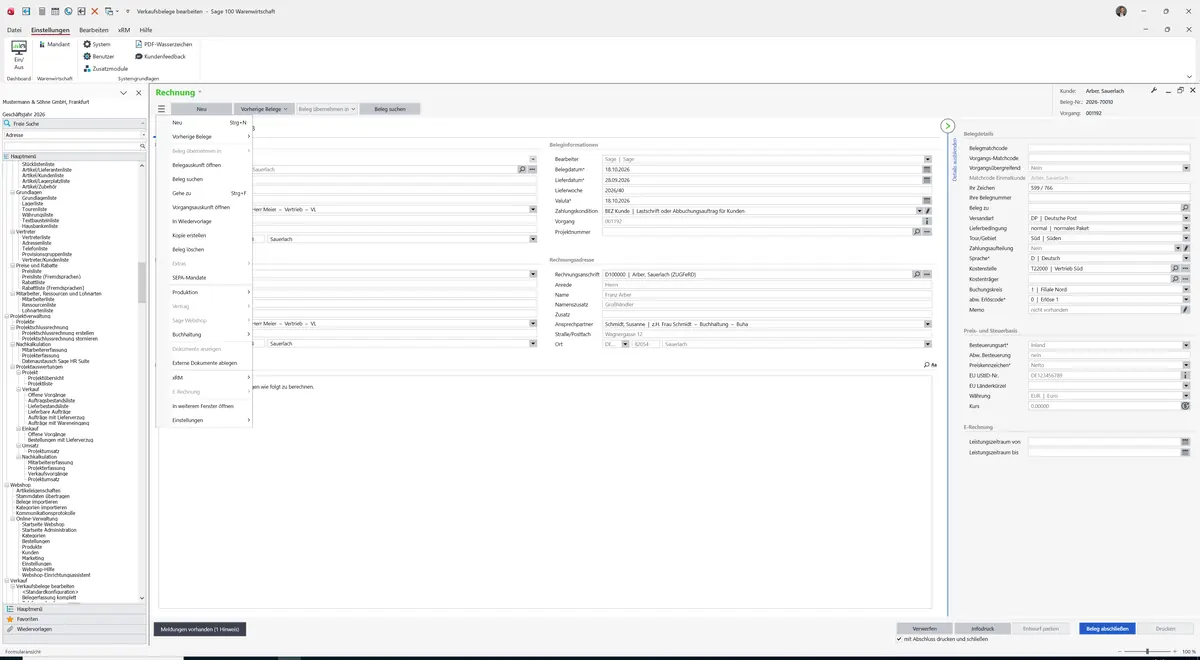Viewport: 1200px width, 660px height.
Task: Open calendar for Leistungszeitraum von
Action: click(x=1186, y=441)
